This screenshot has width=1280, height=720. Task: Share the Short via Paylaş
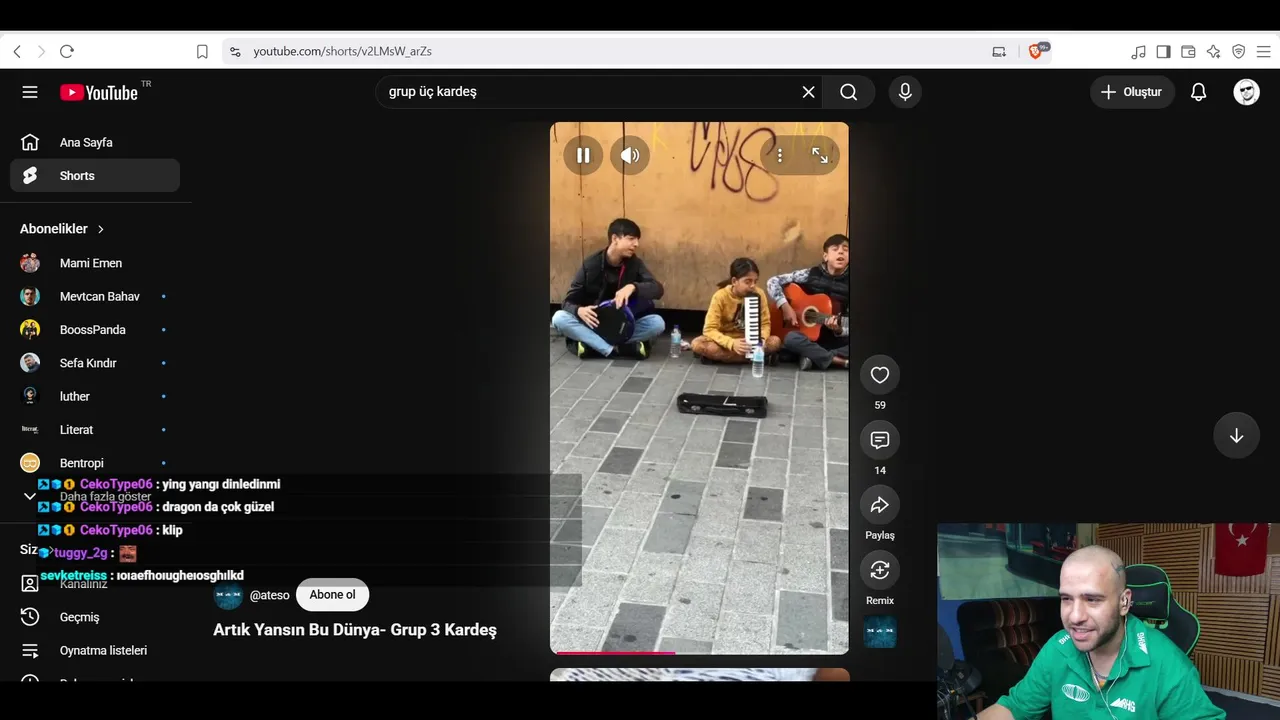click(880, 505)
